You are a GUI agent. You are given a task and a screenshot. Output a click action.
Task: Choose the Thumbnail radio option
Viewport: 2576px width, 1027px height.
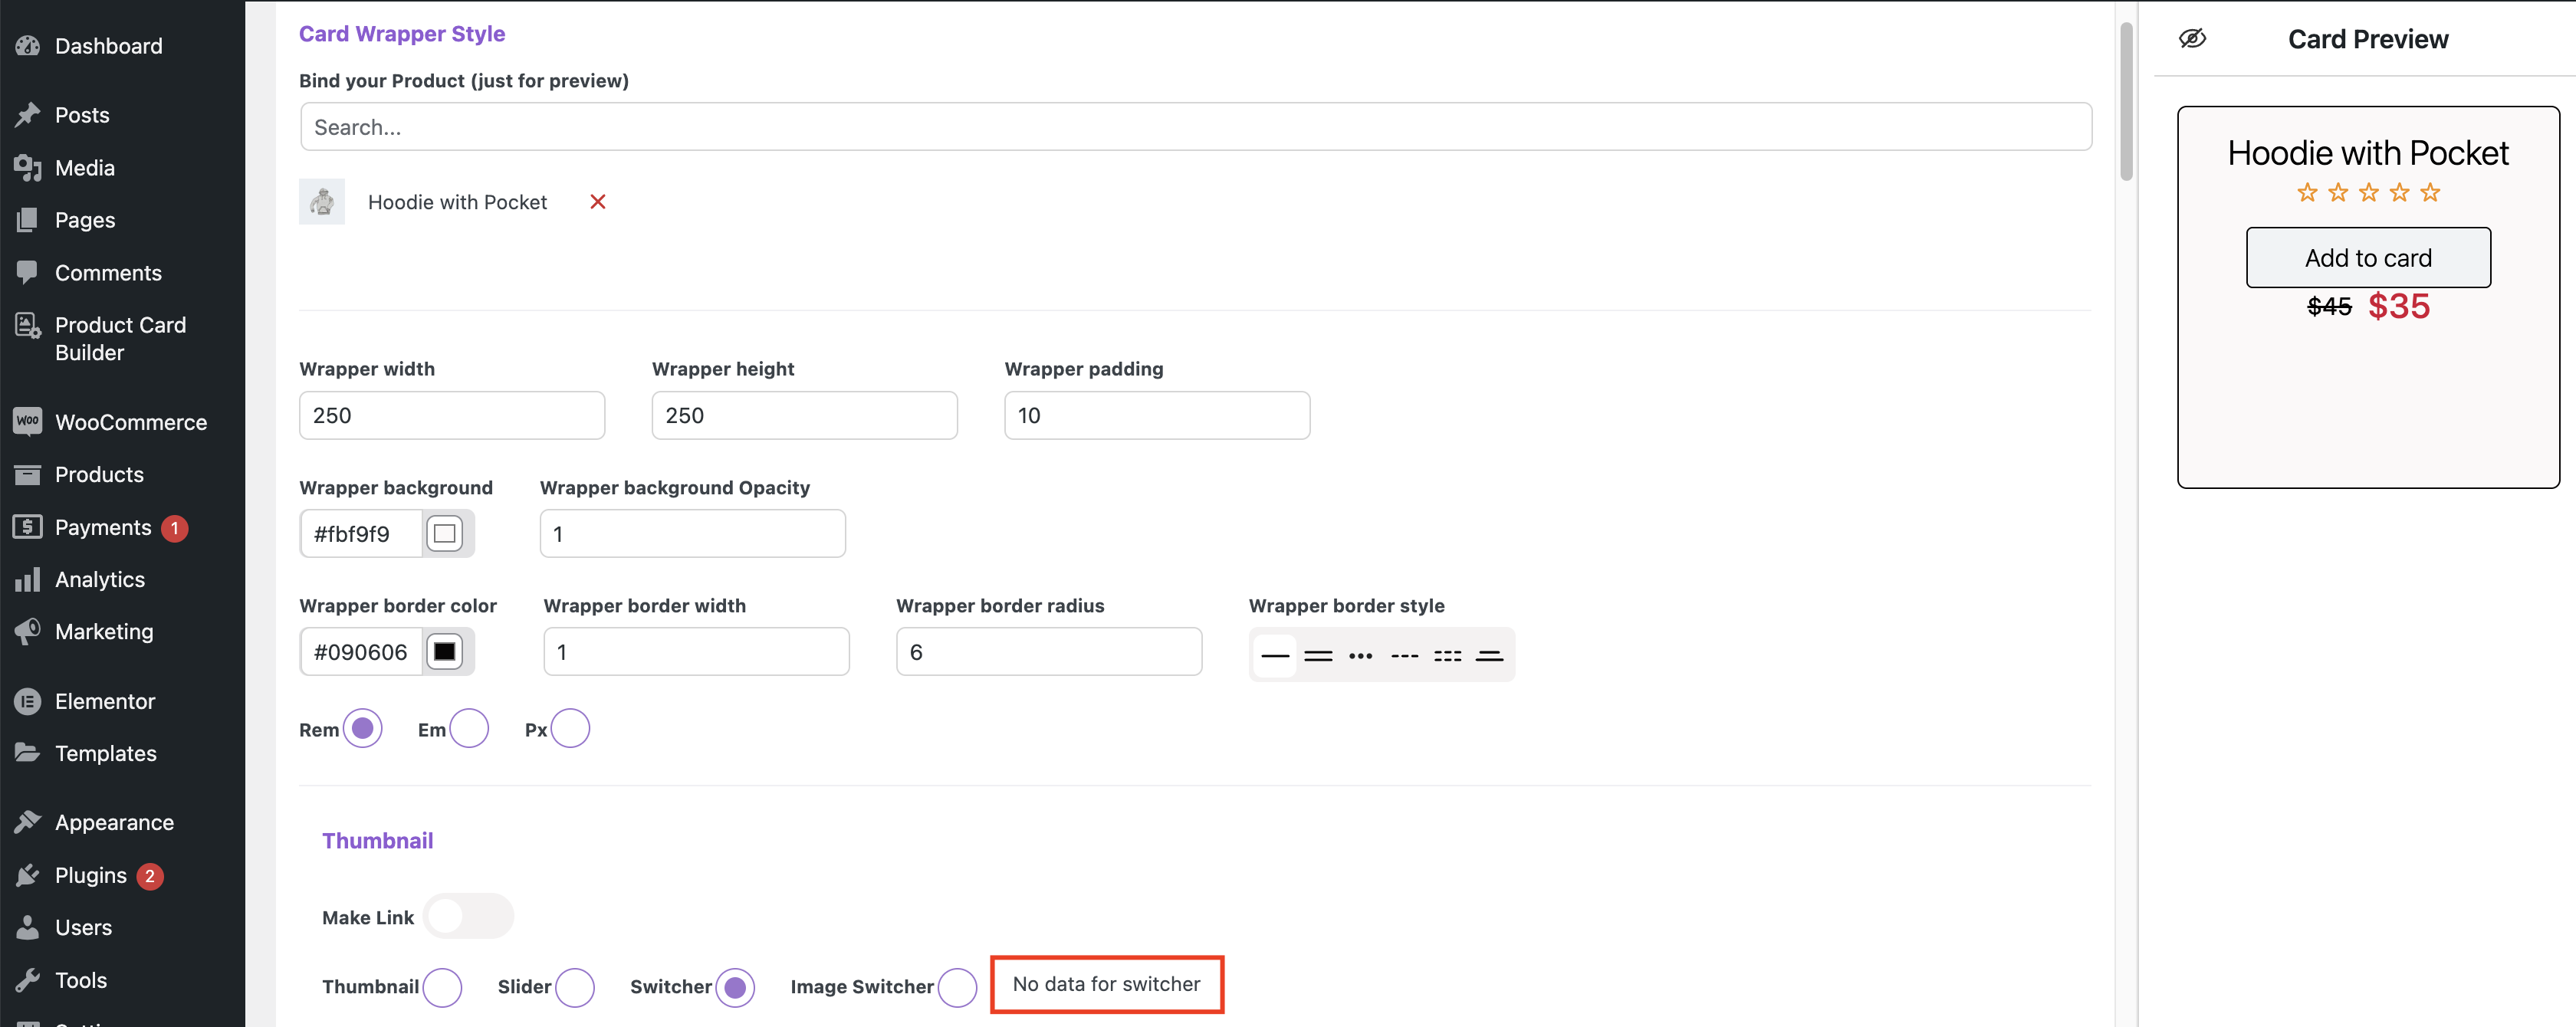(x=442, y=987)
